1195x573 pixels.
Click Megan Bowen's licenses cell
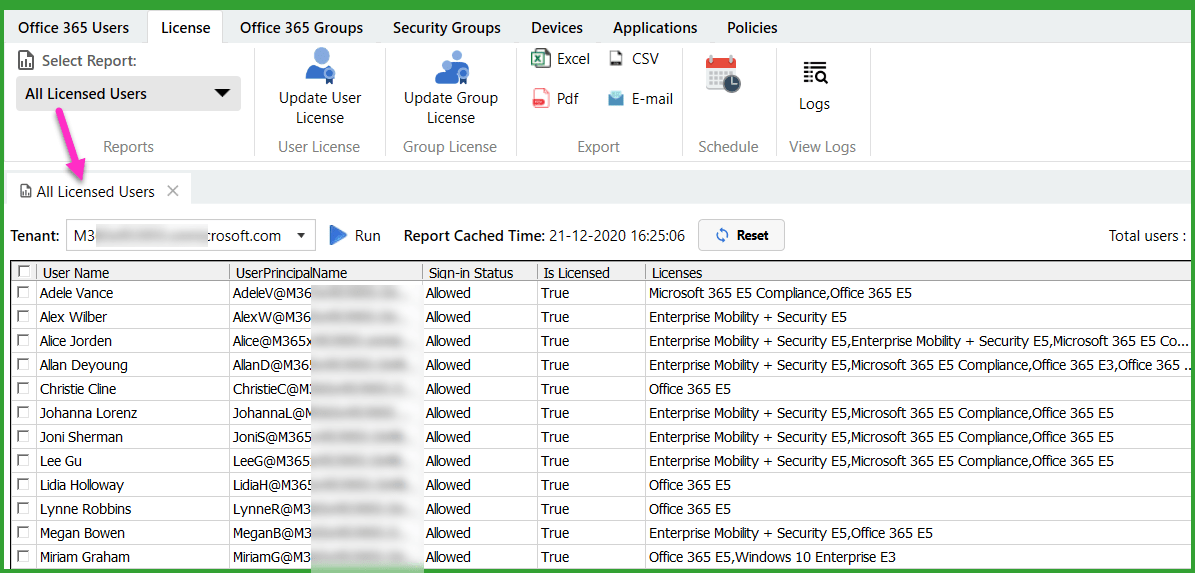[x=917, y=533]
